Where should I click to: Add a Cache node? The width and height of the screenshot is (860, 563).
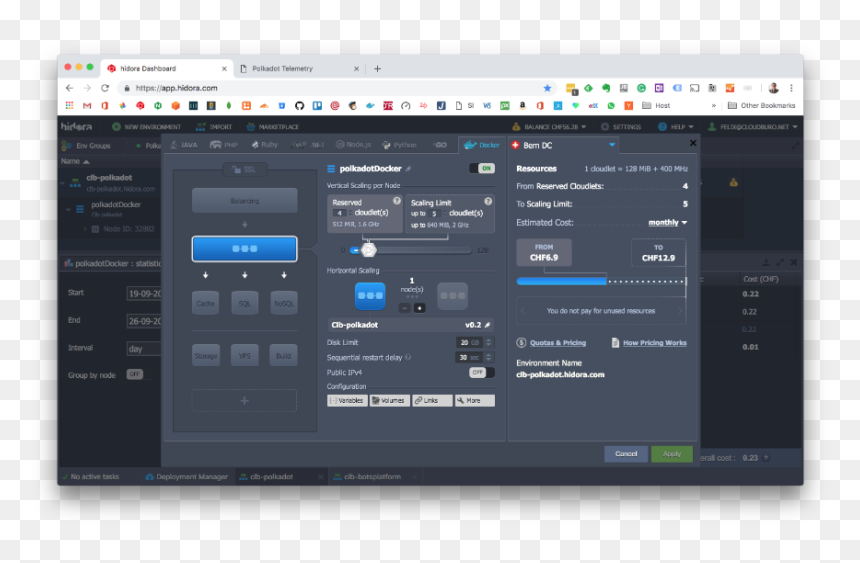coord(205,303)
